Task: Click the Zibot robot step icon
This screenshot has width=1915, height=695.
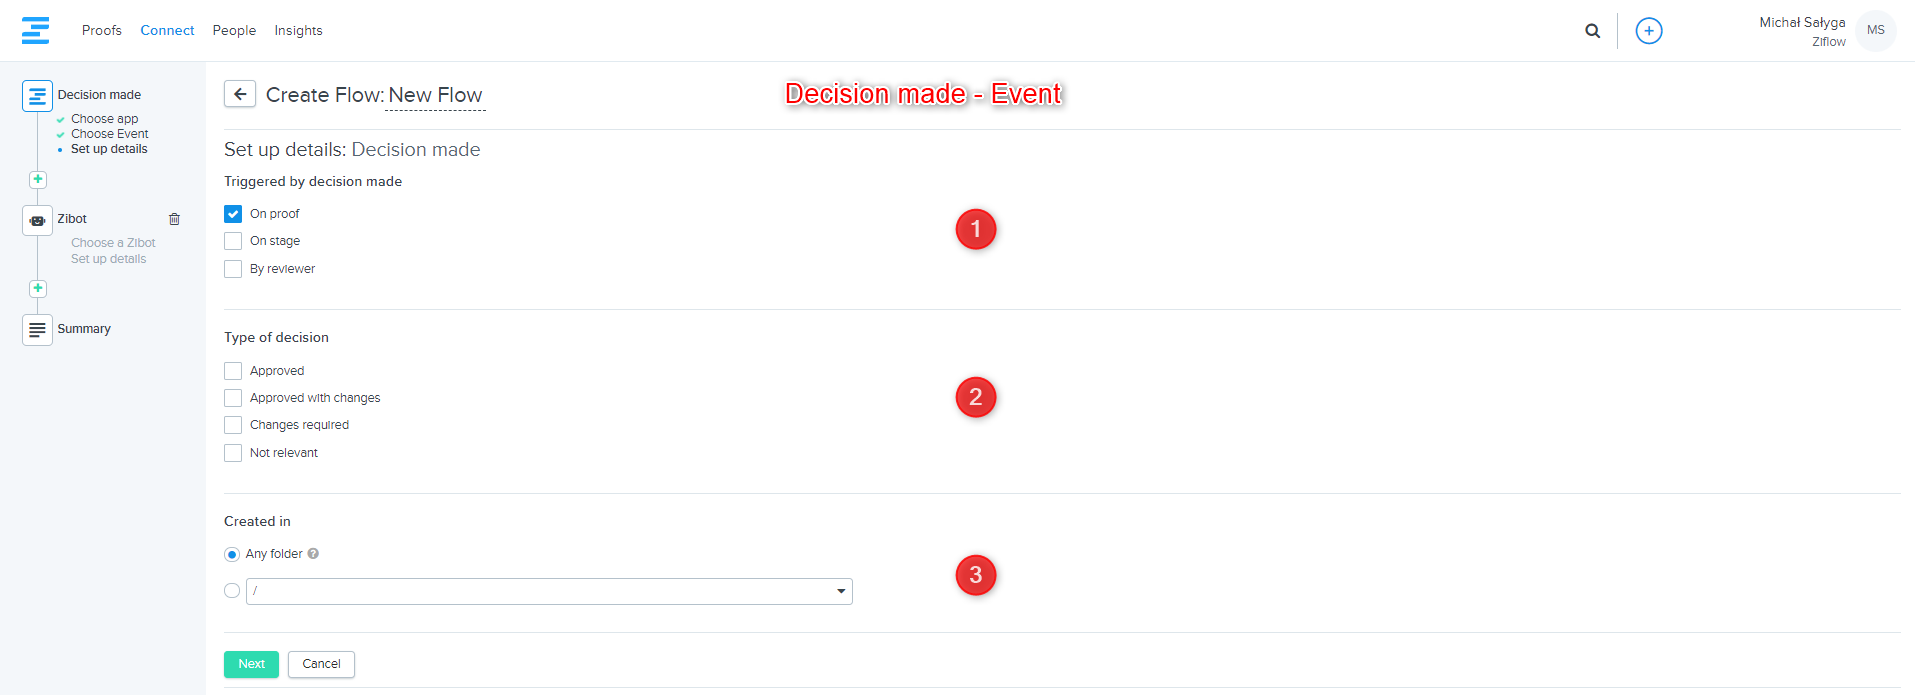Action: click(x=37, y=220)
